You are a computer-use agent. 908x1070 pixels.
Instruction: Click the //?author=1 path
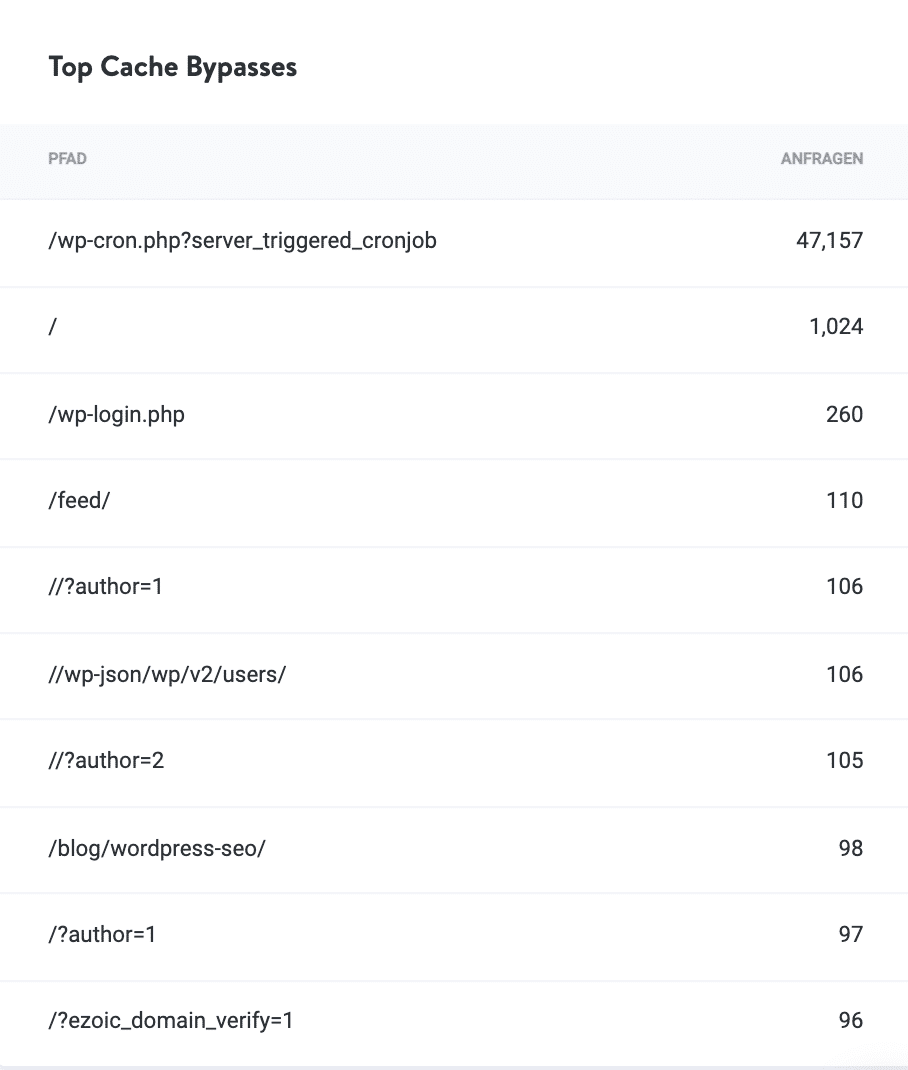[107, 587]
